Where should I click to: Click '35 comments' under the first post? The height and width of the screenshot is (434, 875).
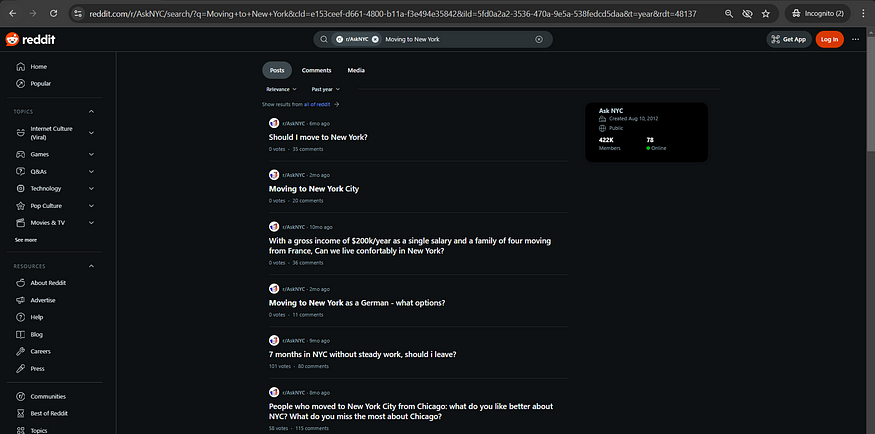coord(307,150)
